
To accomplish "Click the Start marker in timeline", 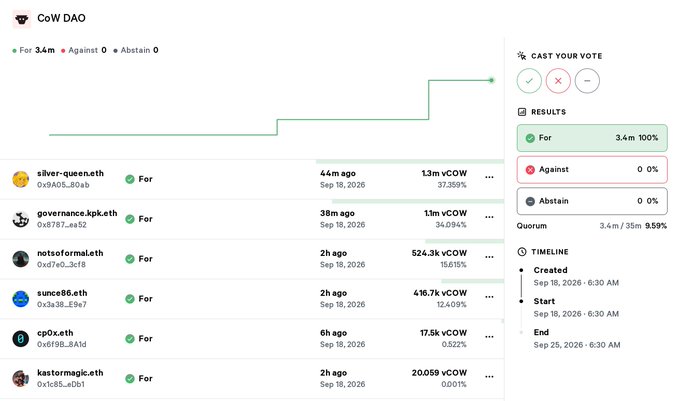I will [521, 301].
